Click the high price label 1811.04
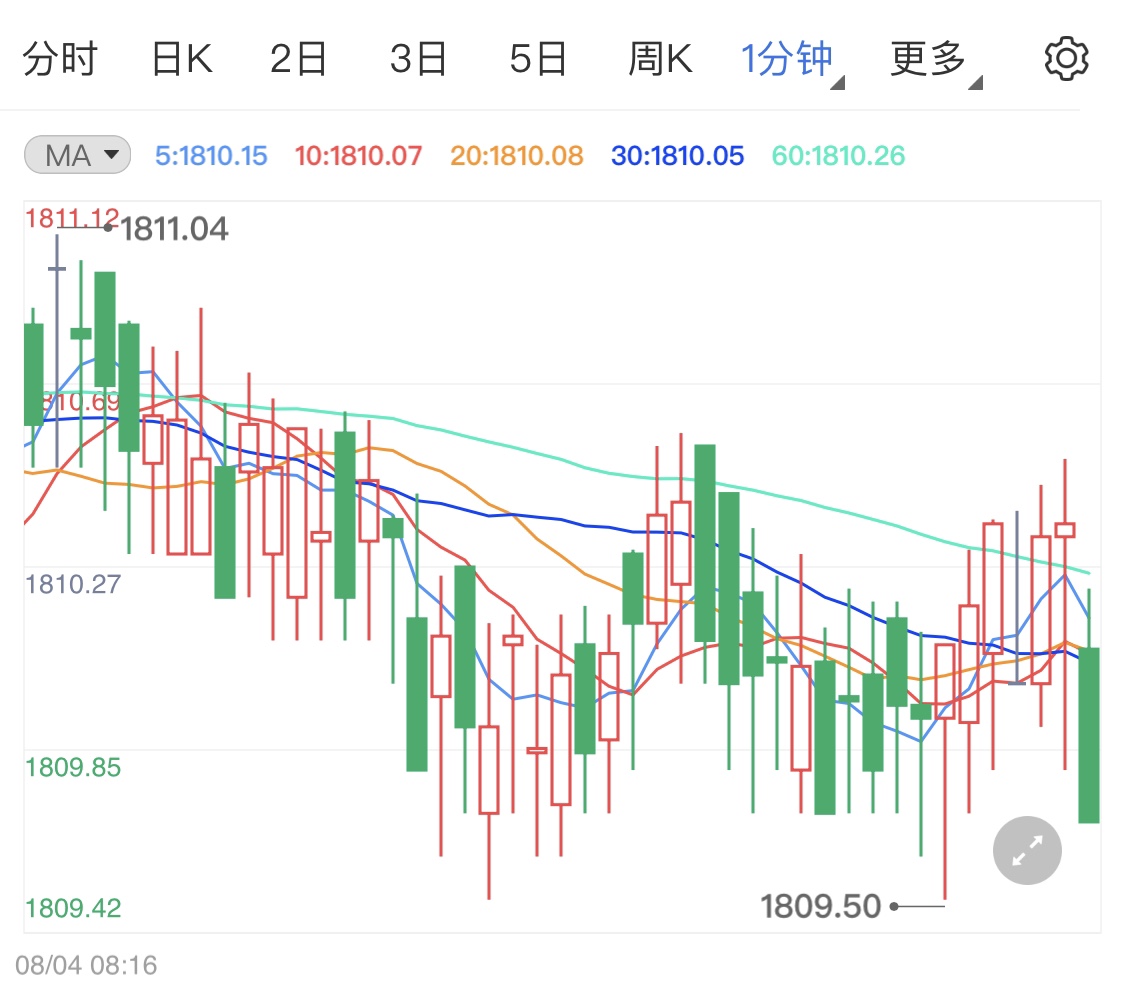 (174, 230)
